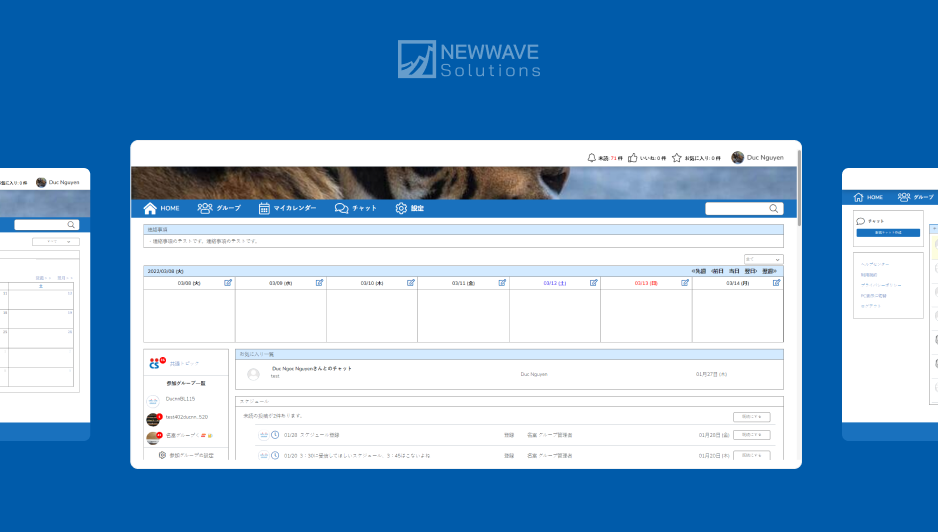This screenshot has height=532, width=938.
Task: Click the notification bell icon
Action: pos(591,158)
